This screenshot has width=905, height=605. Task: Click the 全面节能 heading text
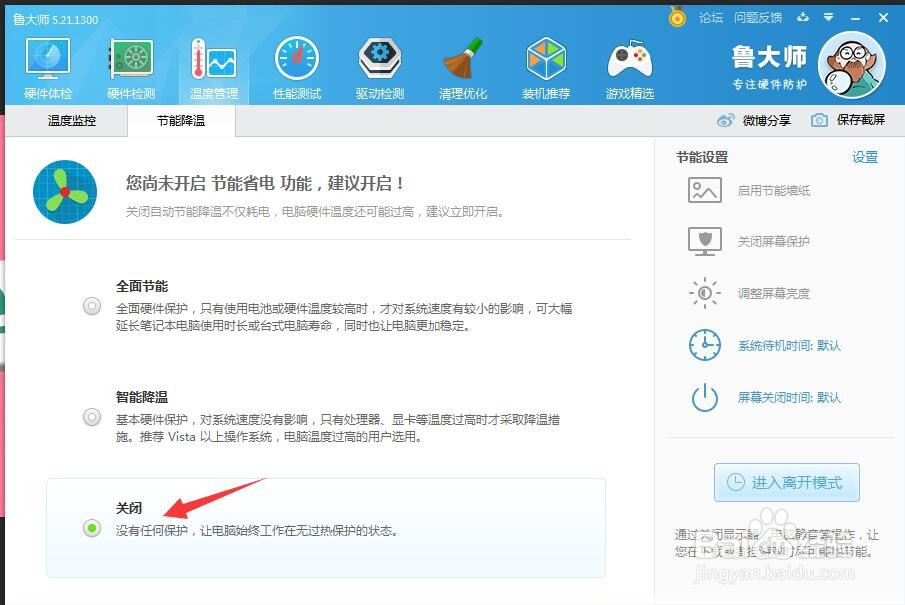coord(142,286)
